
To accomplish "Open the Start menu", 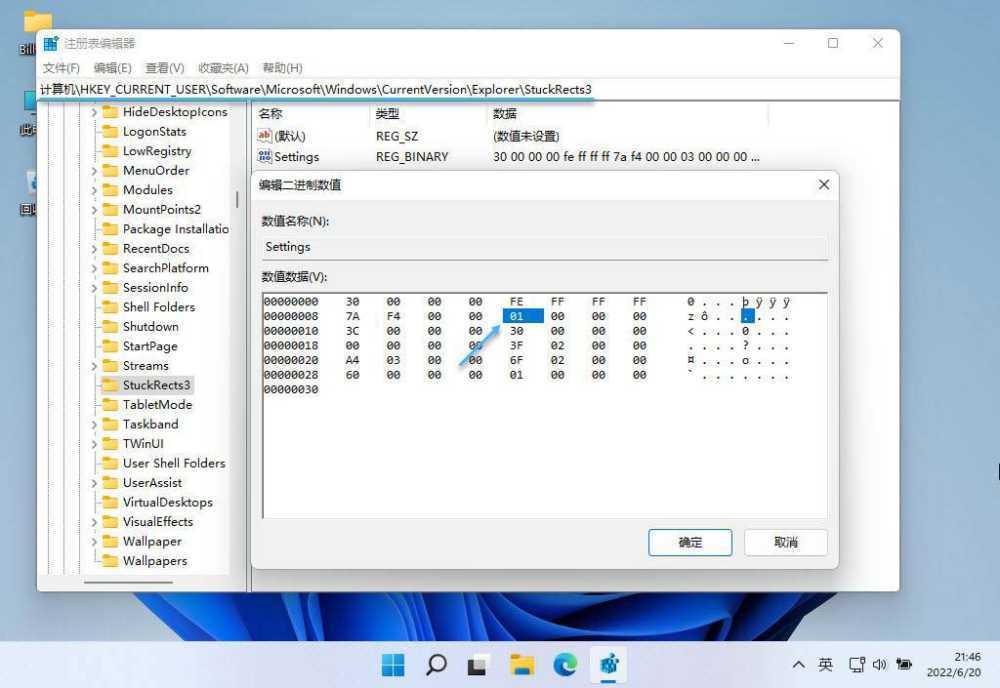I will pos(392,664).
